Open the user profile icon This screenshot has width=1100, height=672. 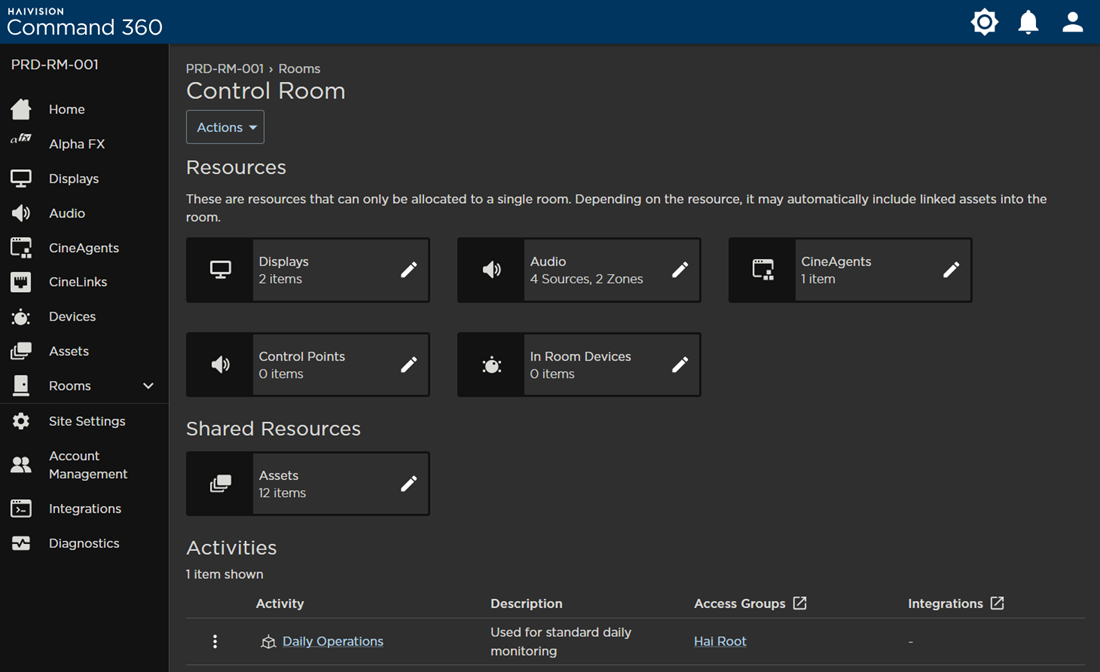(x=1073, y=22)
